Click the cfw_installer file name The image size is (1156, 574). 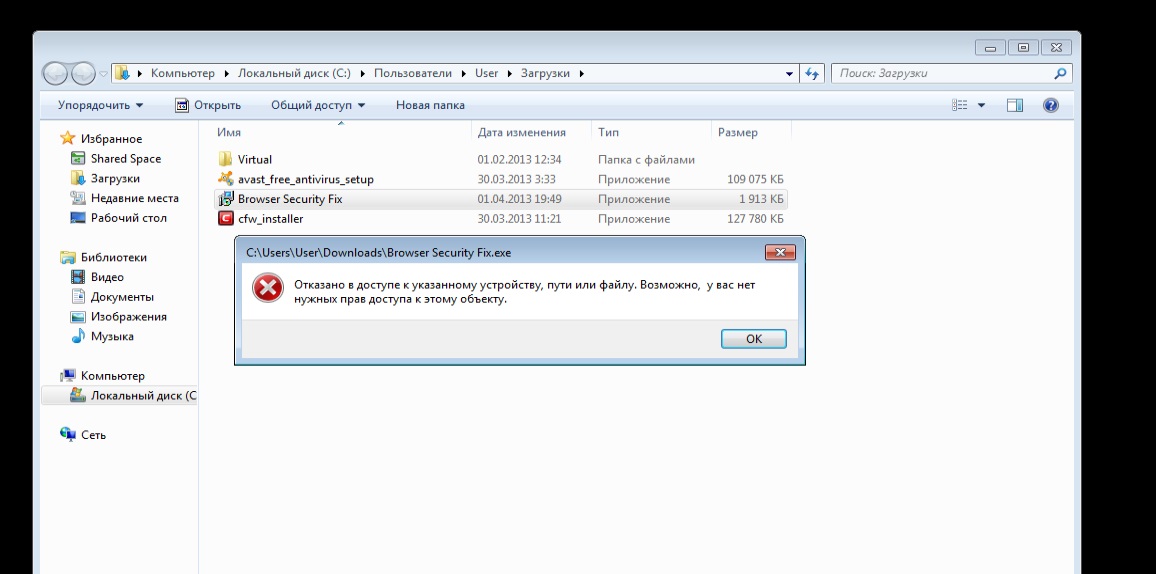271,219
